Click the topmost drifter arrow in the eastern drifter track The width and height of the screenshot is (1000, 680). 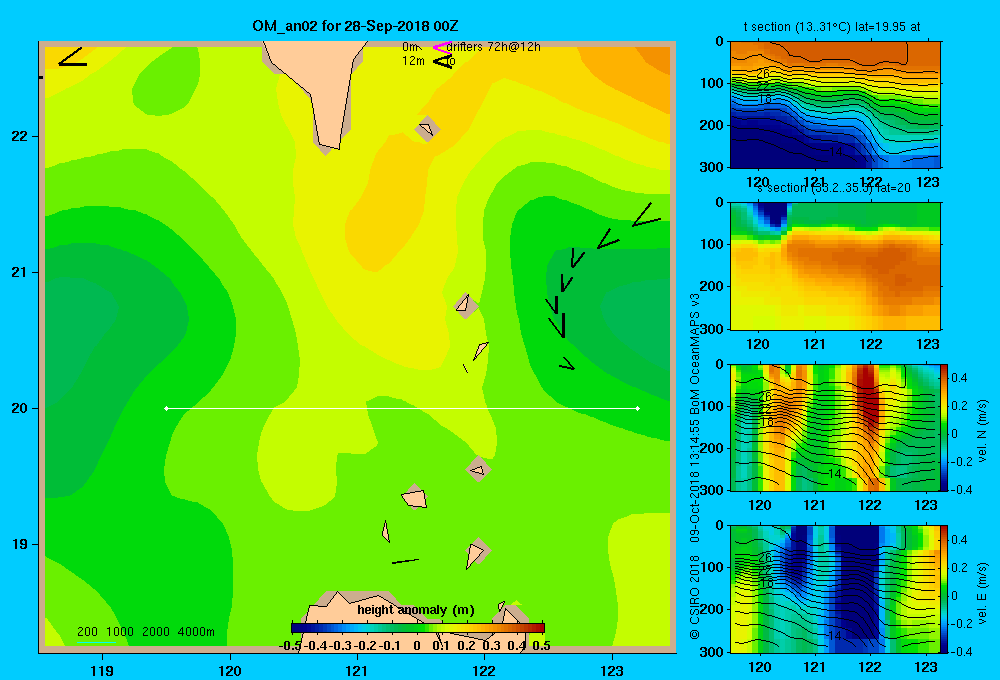647,216
